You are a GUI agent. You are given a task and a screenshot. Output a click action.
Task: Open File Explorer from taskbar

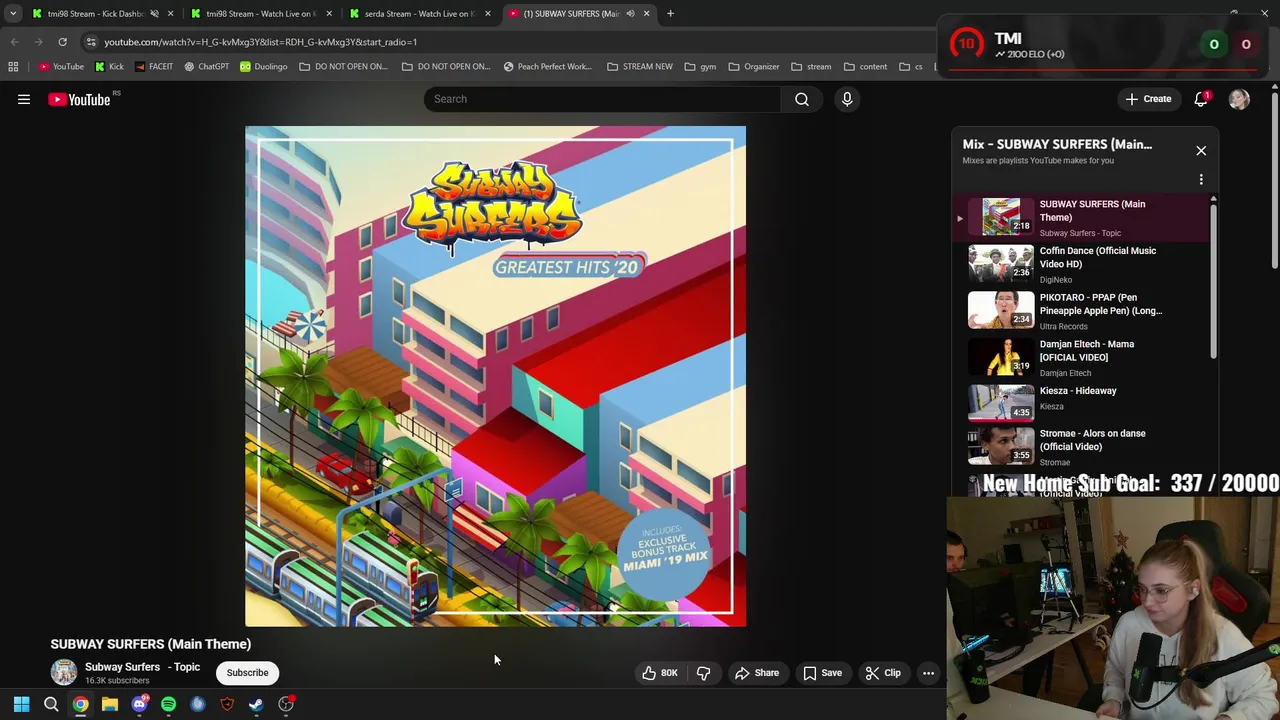click(110, 705)
